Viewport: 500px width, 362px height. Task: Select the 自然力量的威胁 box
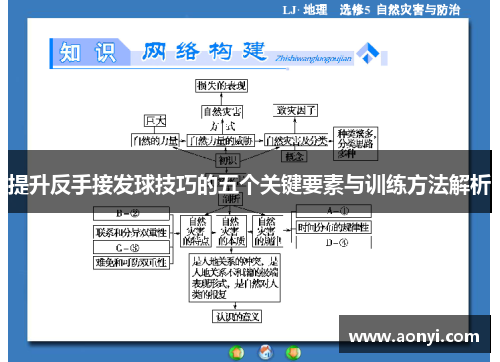pos(221,140)
